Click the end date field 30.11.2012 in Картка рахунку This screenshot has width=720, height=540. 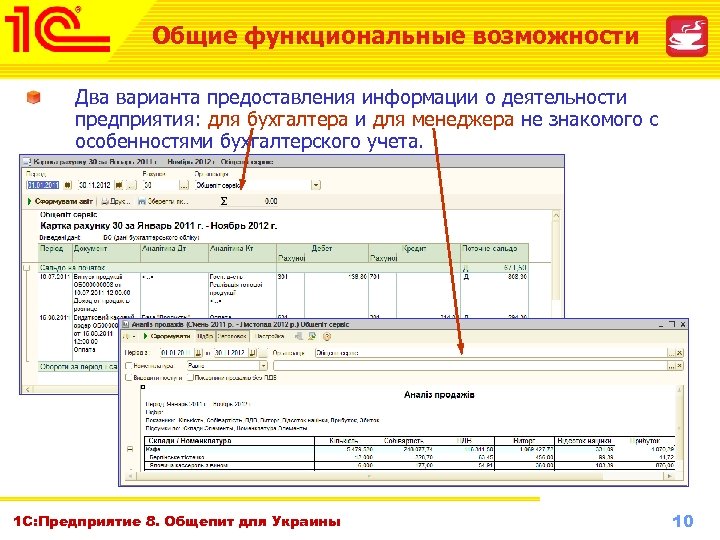[x=95, y=185]
